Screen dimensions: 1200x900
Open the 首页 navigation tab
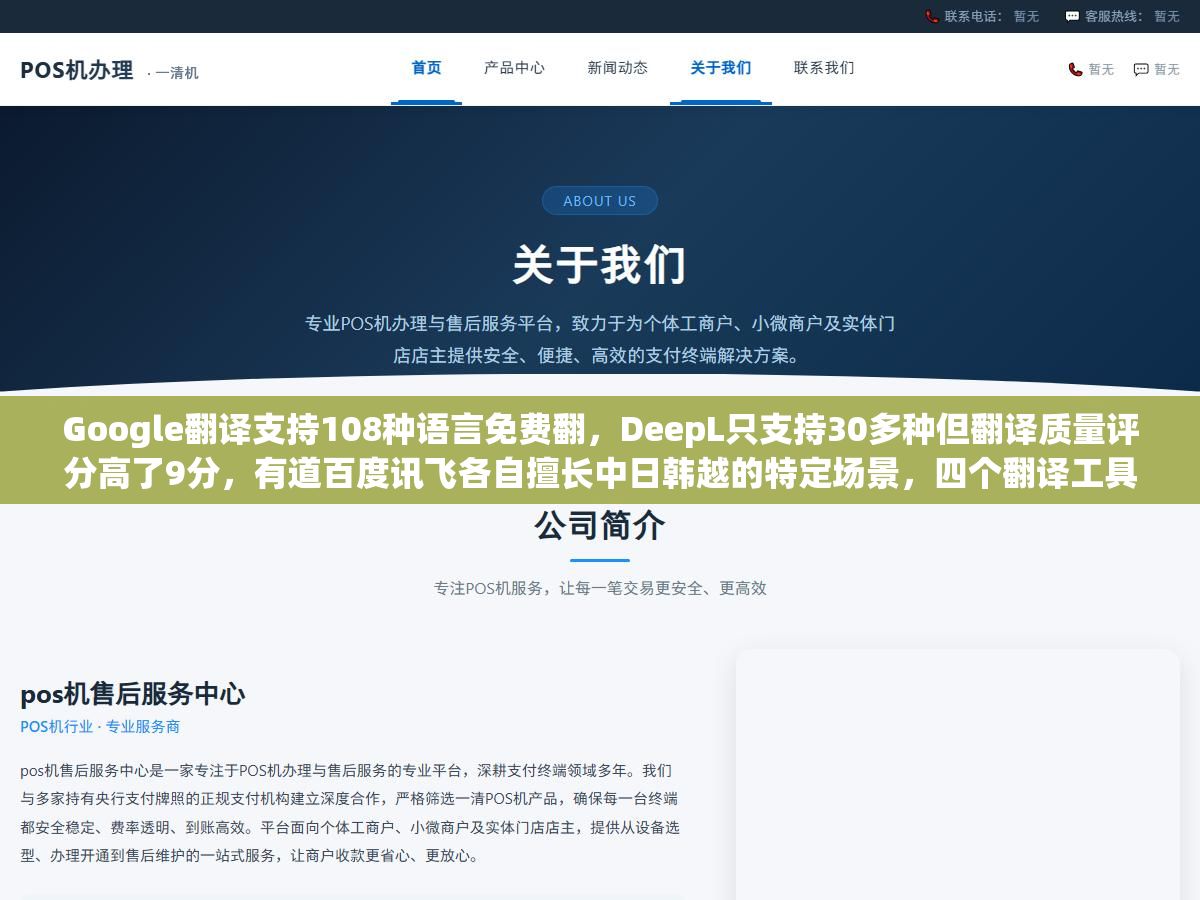[x=426, y=68]
